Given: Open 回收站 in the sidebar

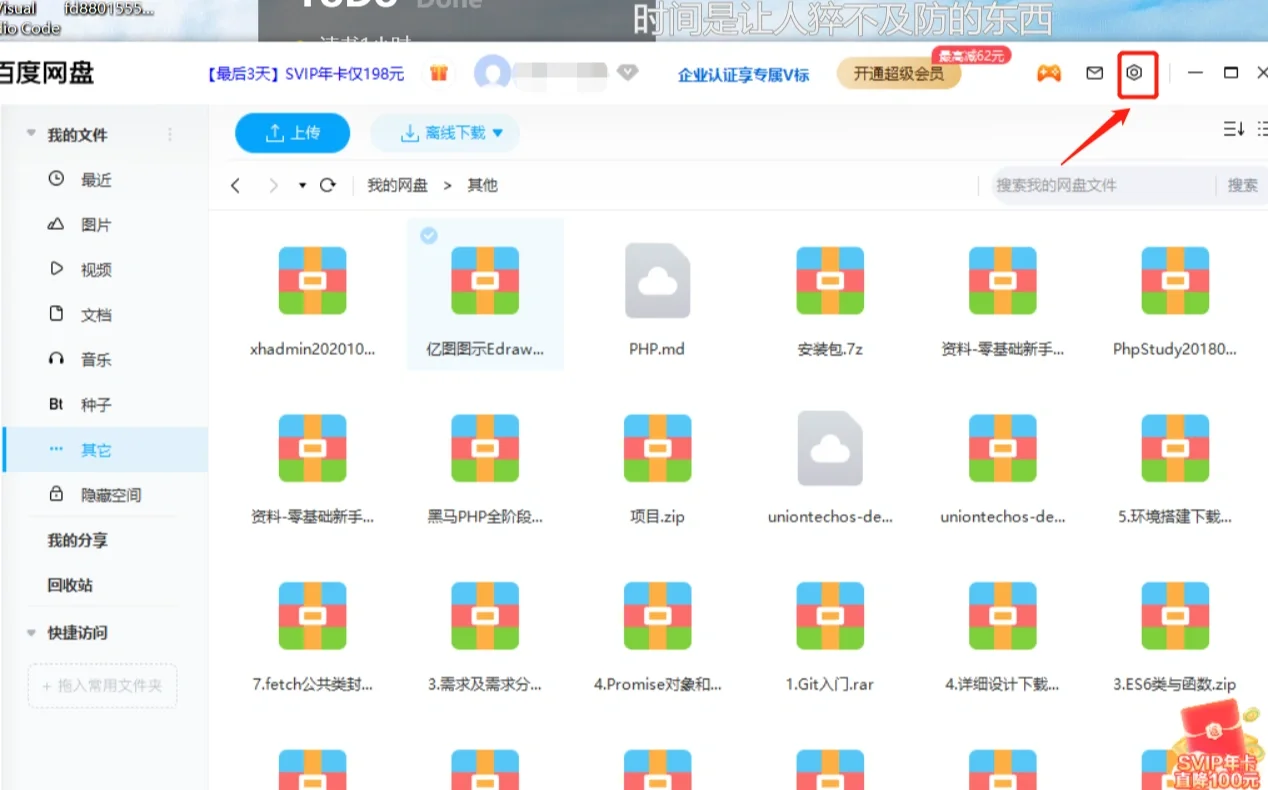Looking at the screenshot, I should [70, 584].
